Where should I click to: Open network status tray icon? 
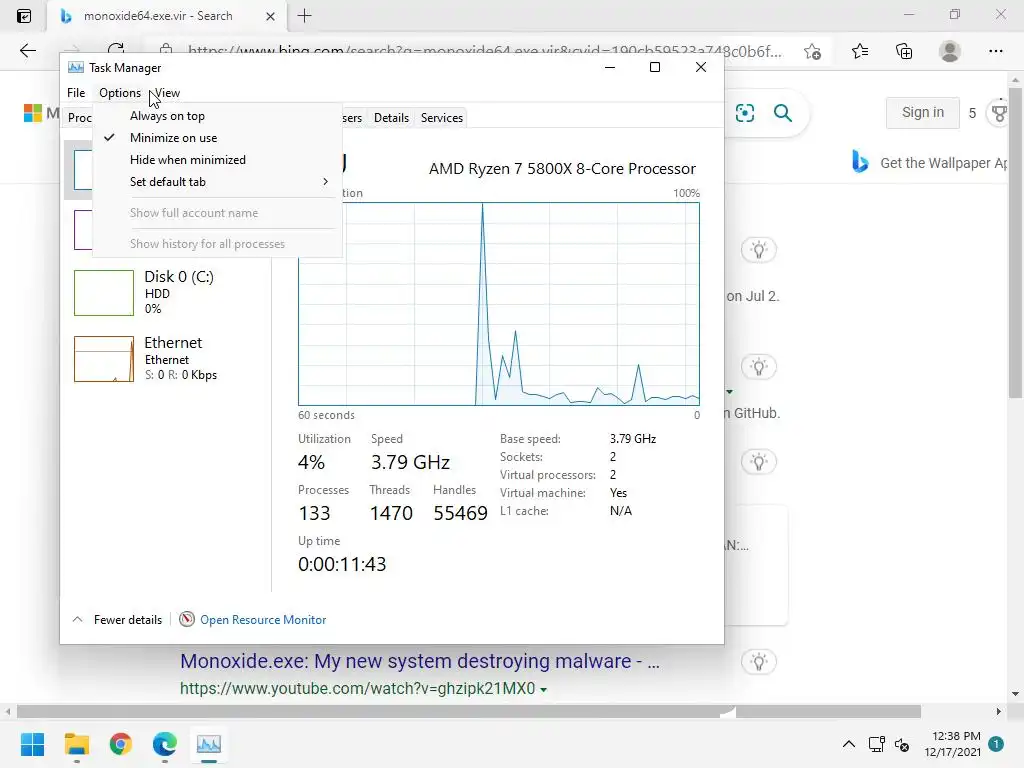point(876,744)
